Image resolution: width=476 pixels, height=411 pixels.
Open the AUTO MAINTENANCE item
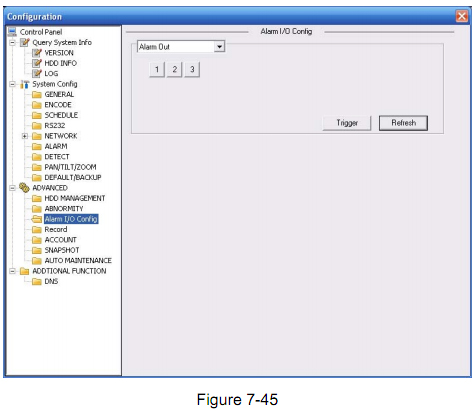(78, 261)
